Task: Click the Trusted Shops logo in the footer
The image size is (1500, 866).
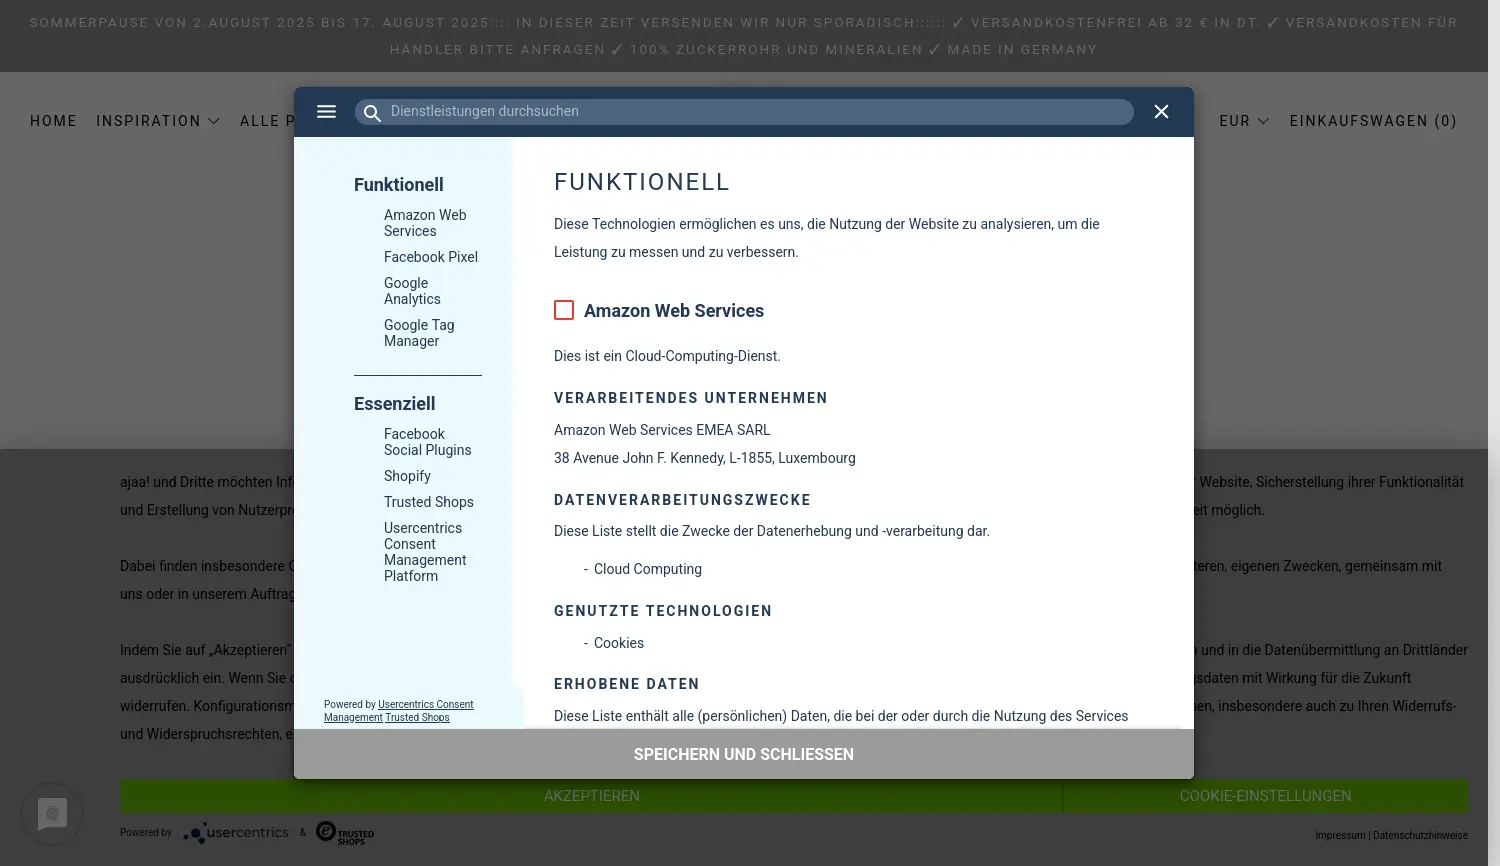Action: click(345, 833)
